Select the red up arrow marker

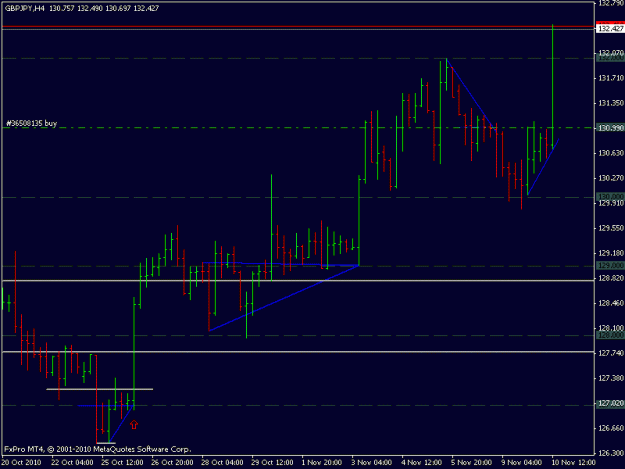(134, 425)
